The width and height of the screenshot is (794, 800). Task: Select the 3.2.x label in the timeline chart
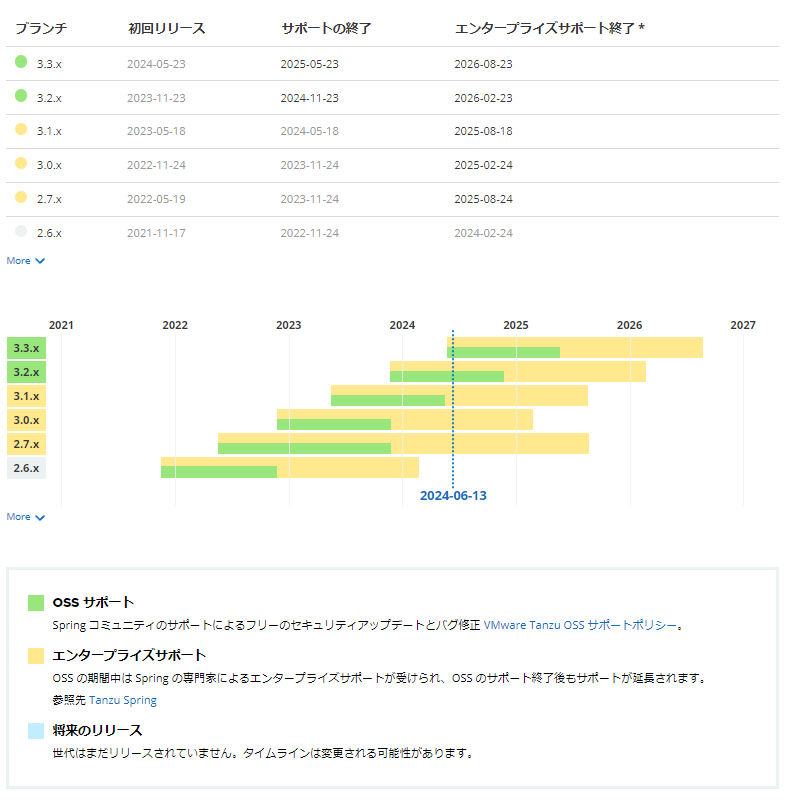pyautogui.click(x=27, y=372)
